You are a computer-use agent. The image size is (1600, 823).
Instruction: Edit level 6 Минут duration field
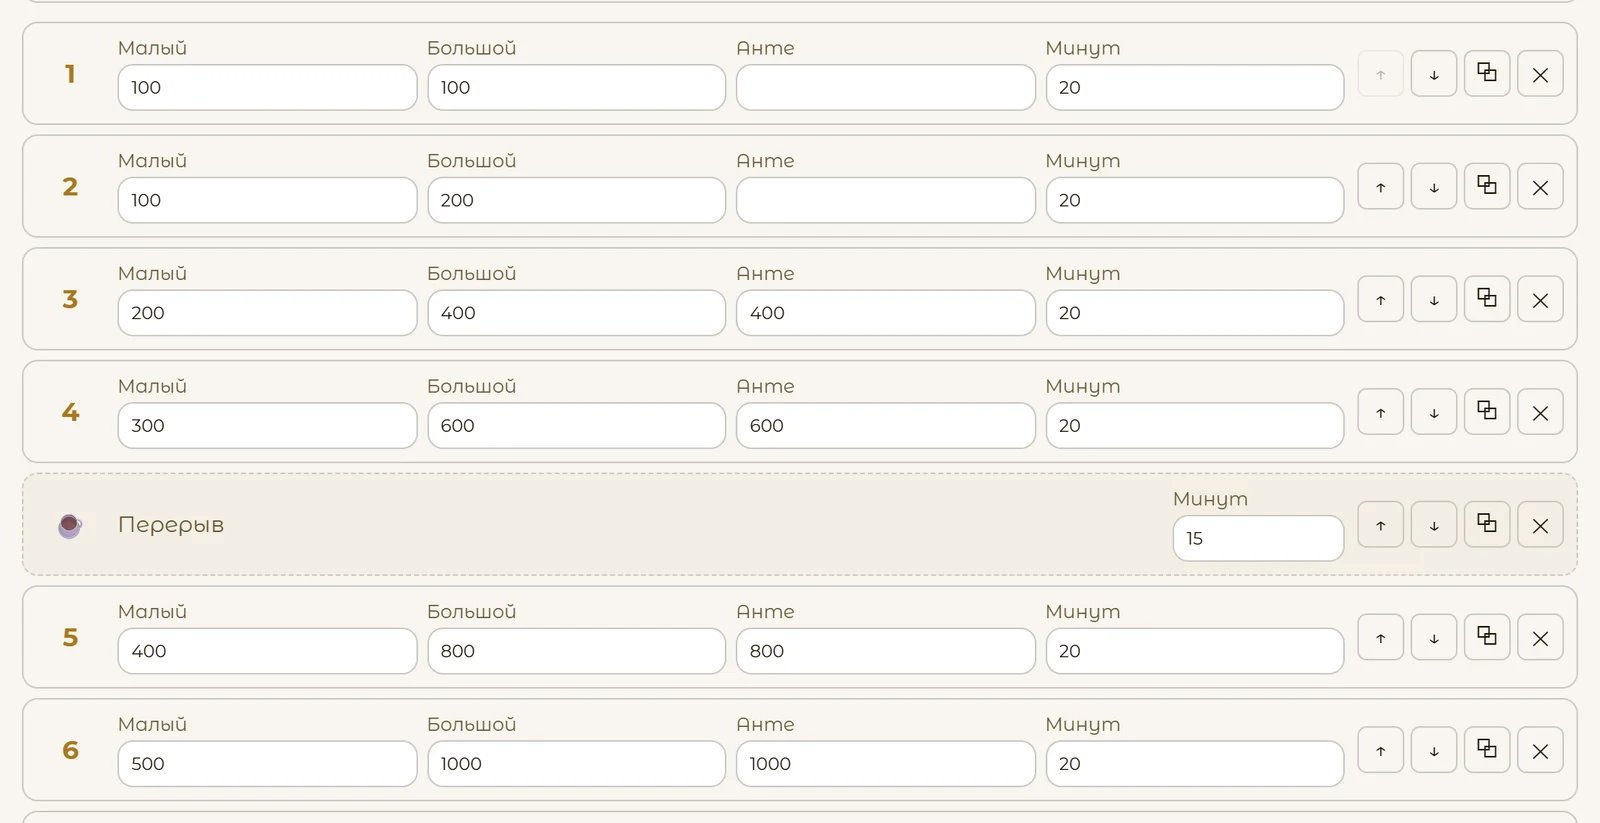(x=1195, y=764)
